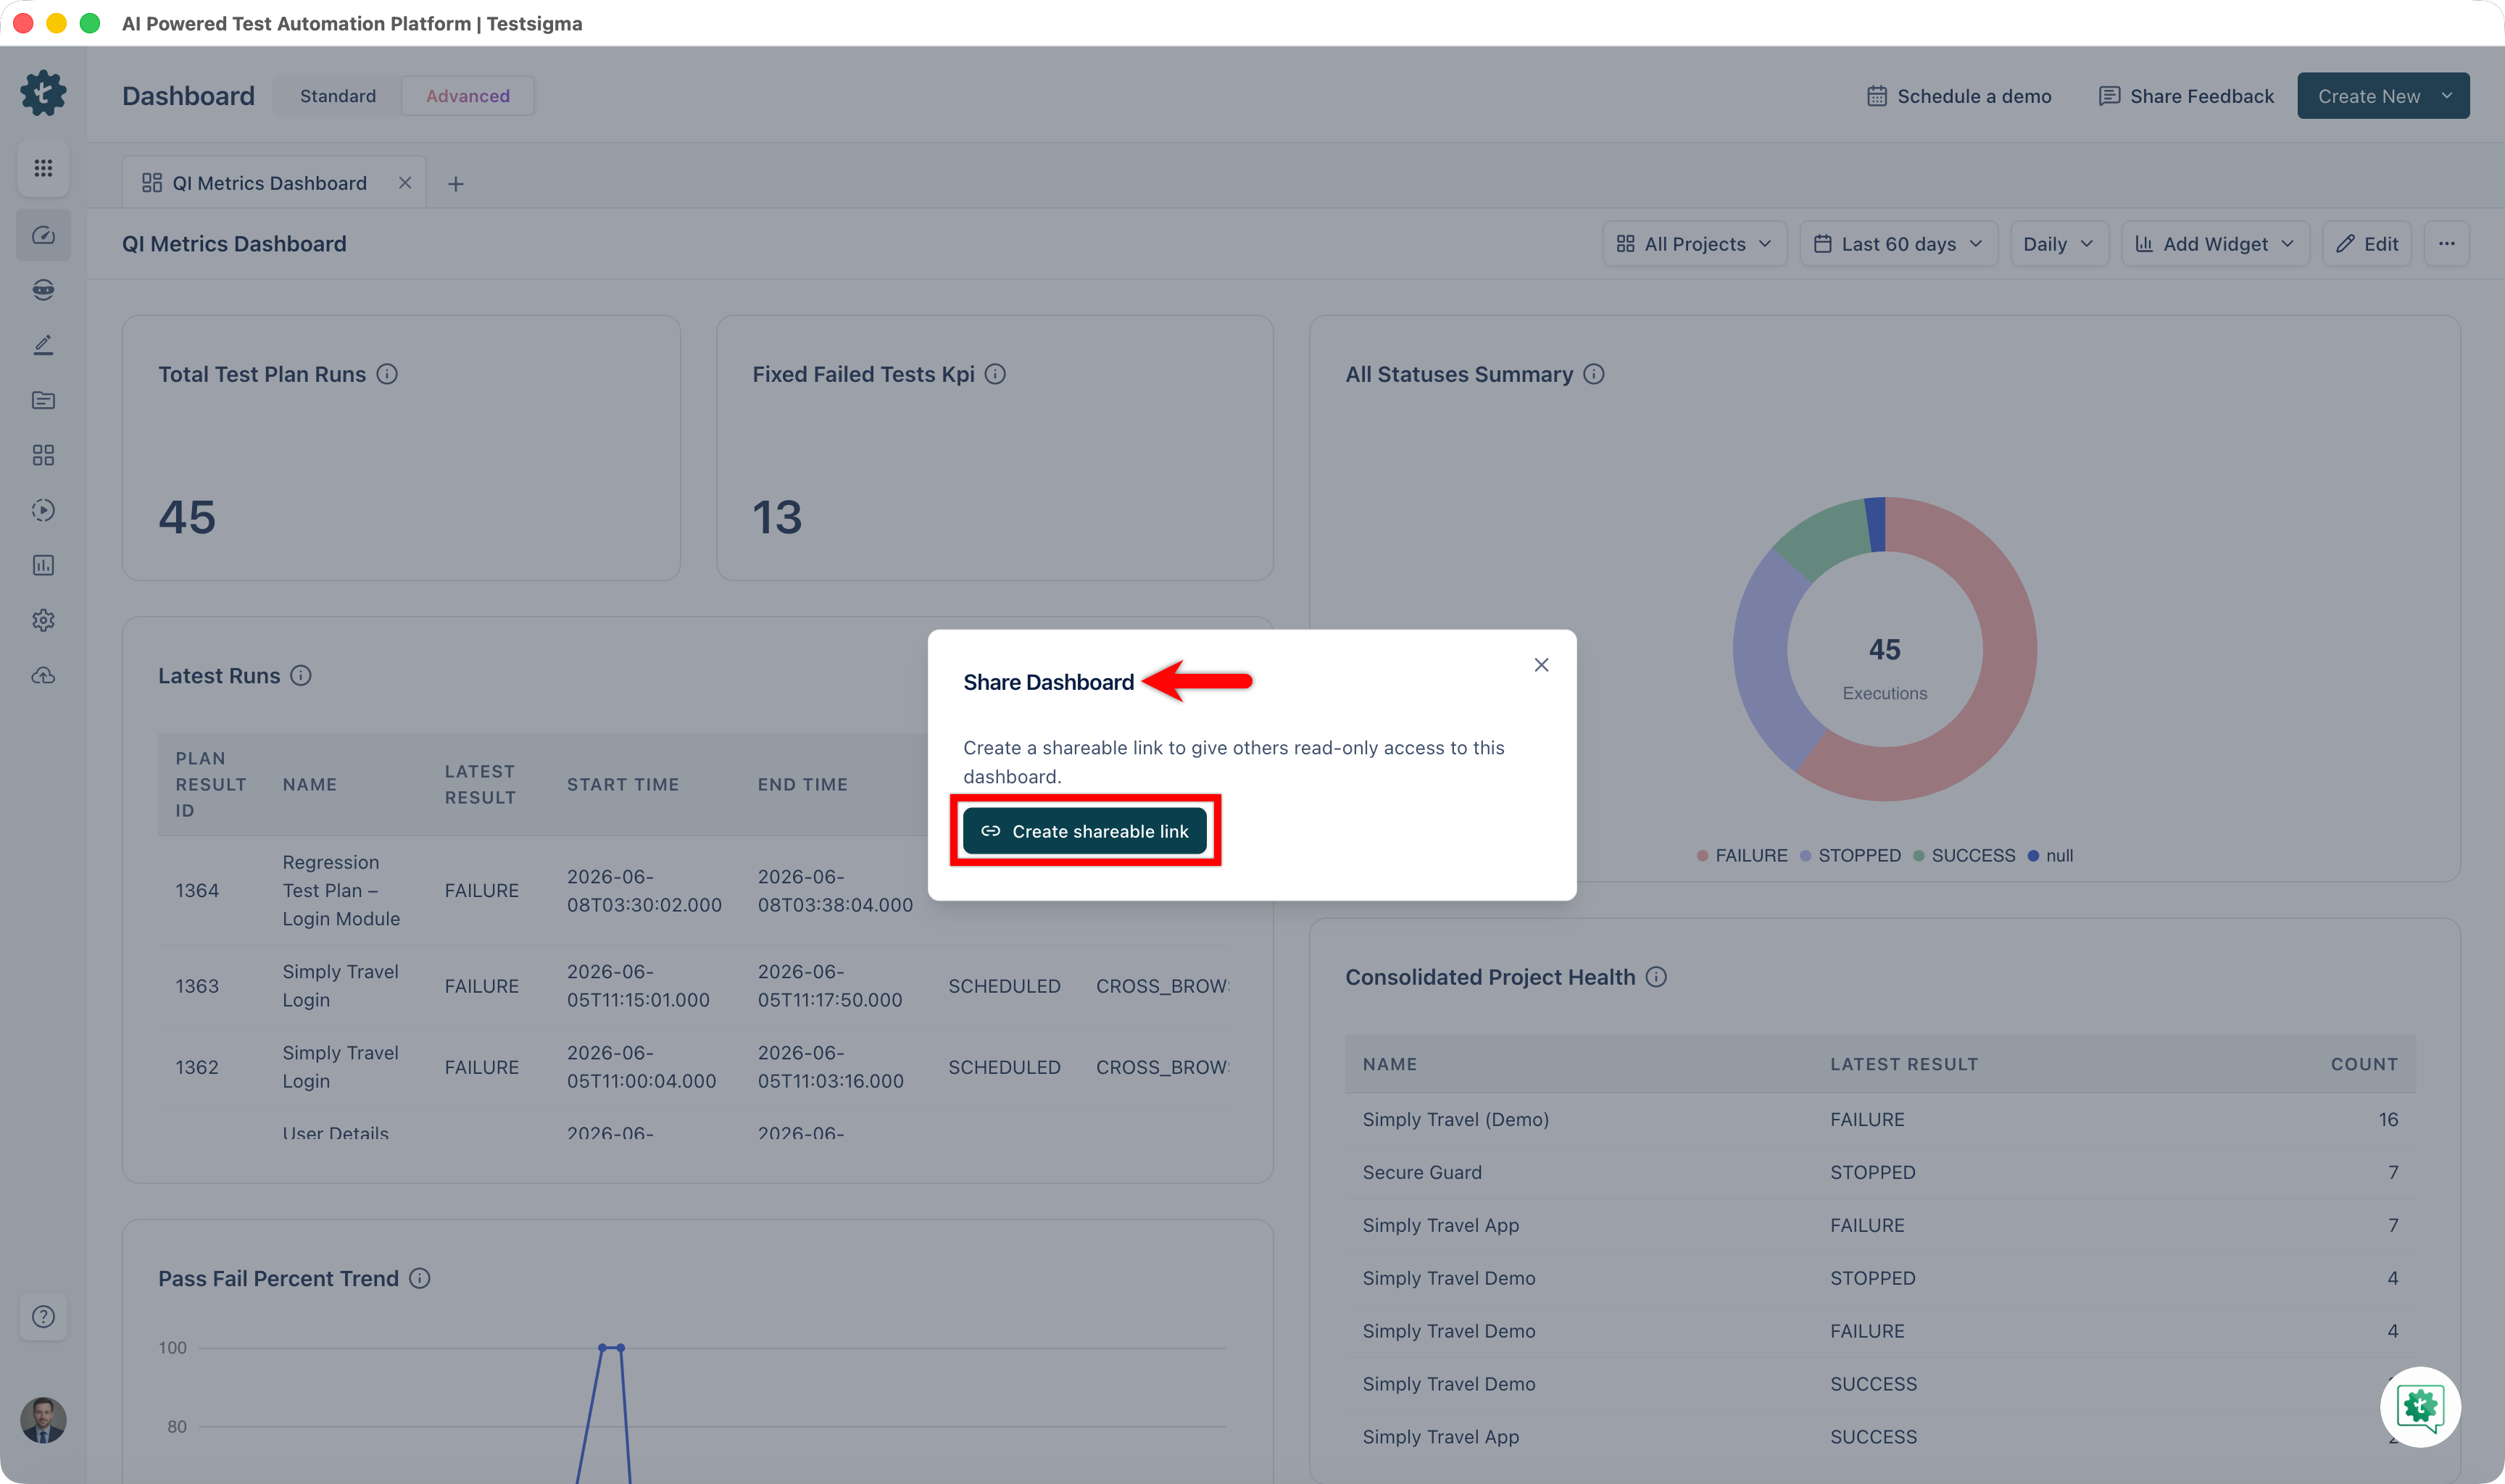The width and height of the screenshot is (2505, 1484).
Task: Open the four-squares sidebar icon
Action: [43, 455]
